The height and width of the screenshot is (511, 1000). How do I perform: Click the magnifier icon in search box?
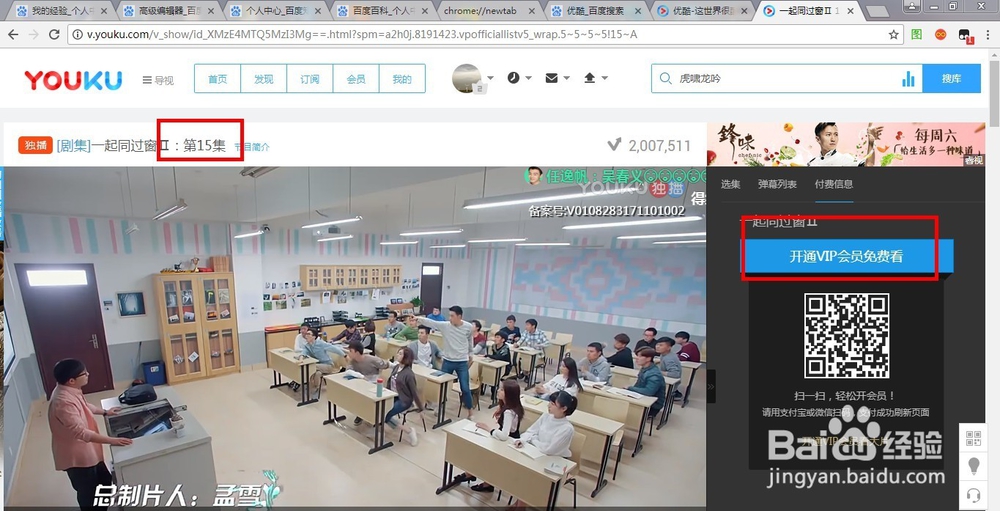pos(665,78)
